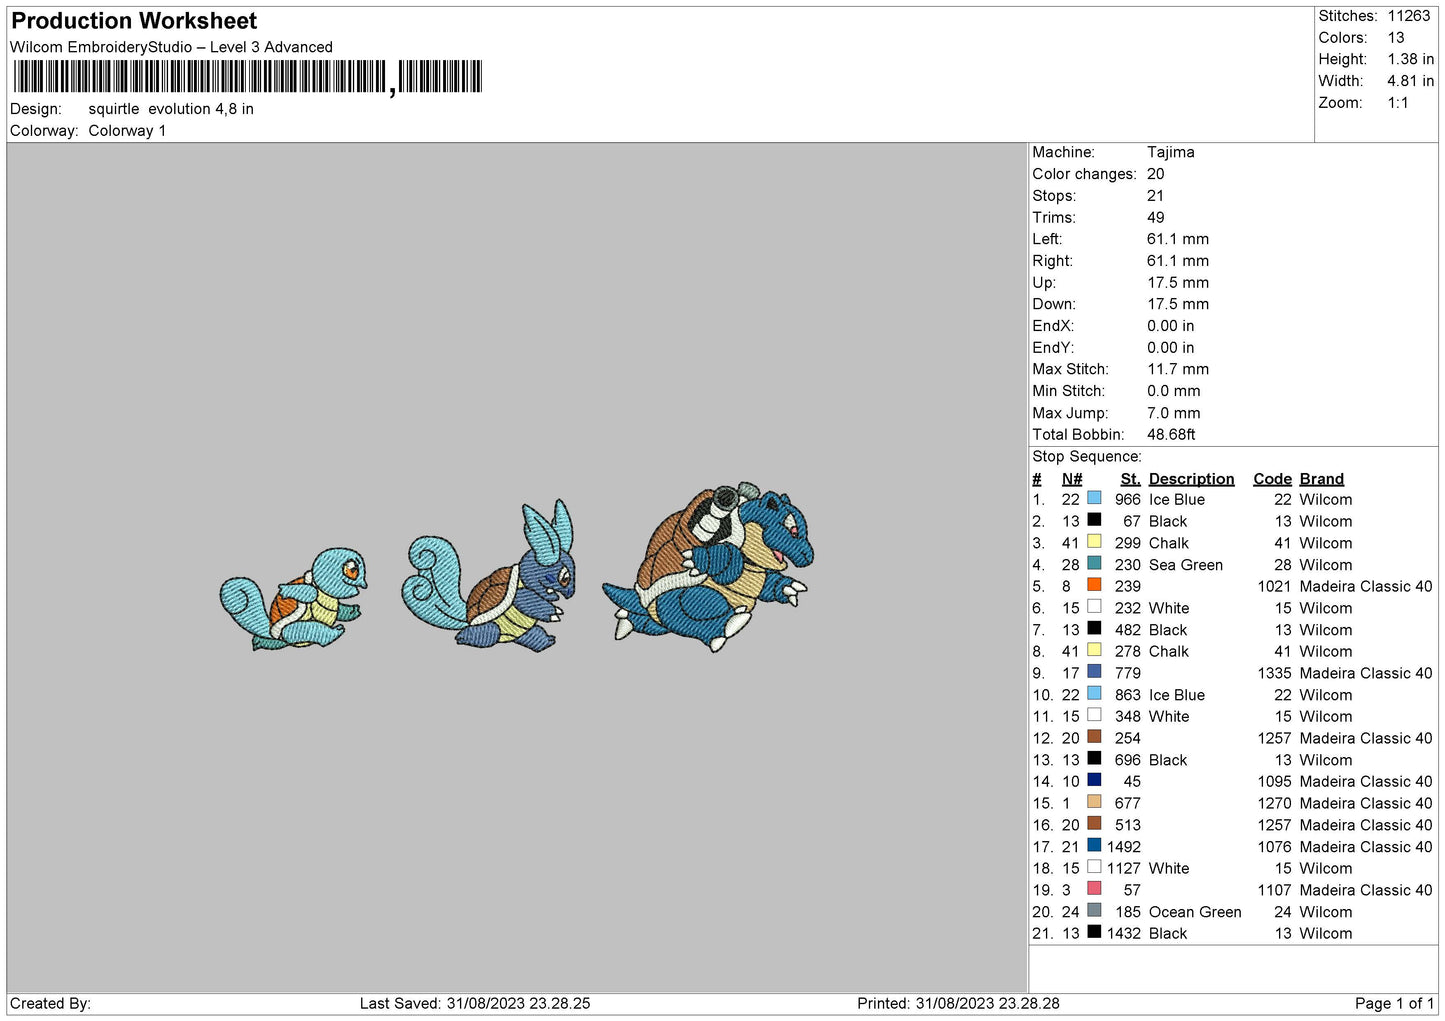Click the St. column header
This screenshot has width=1445, height=1021.
coord(1130,479)
